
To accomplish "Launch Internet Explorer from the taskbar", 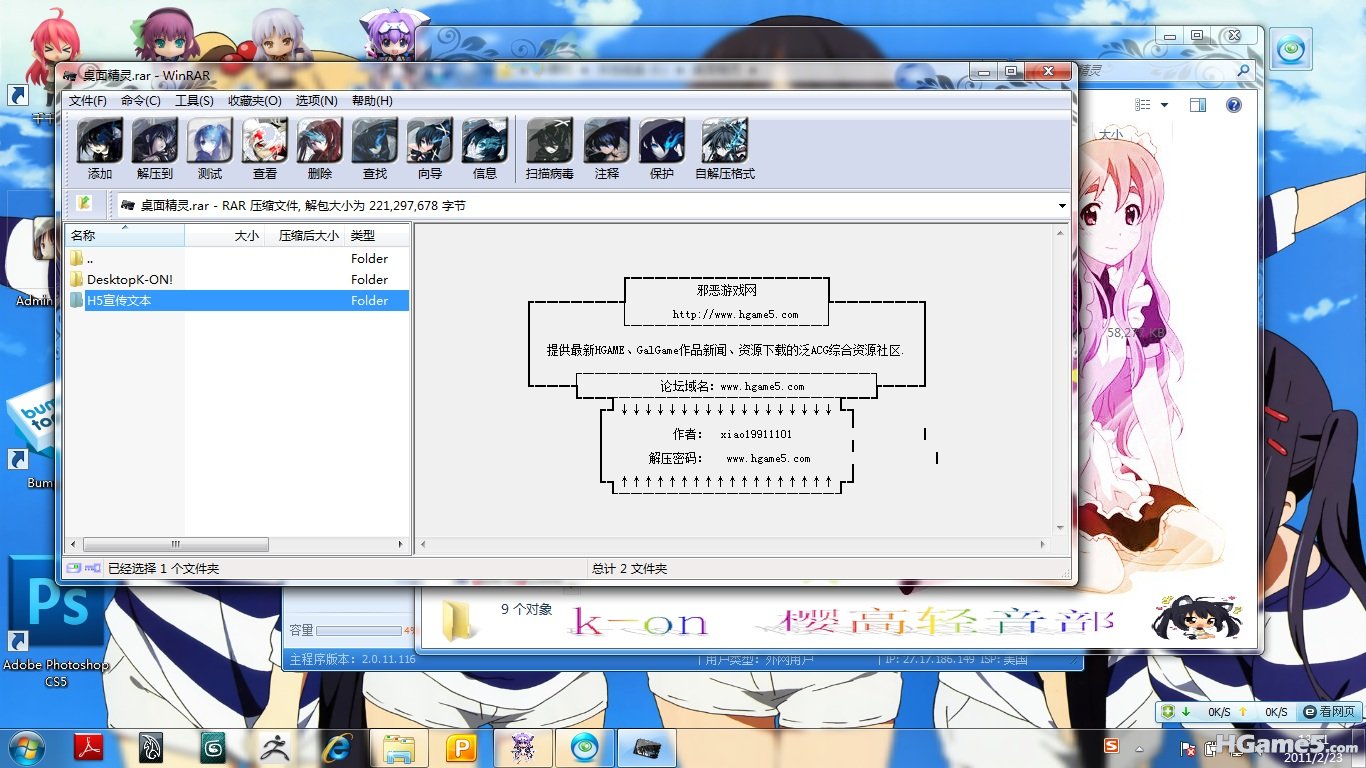I will (x=336, y=748).
